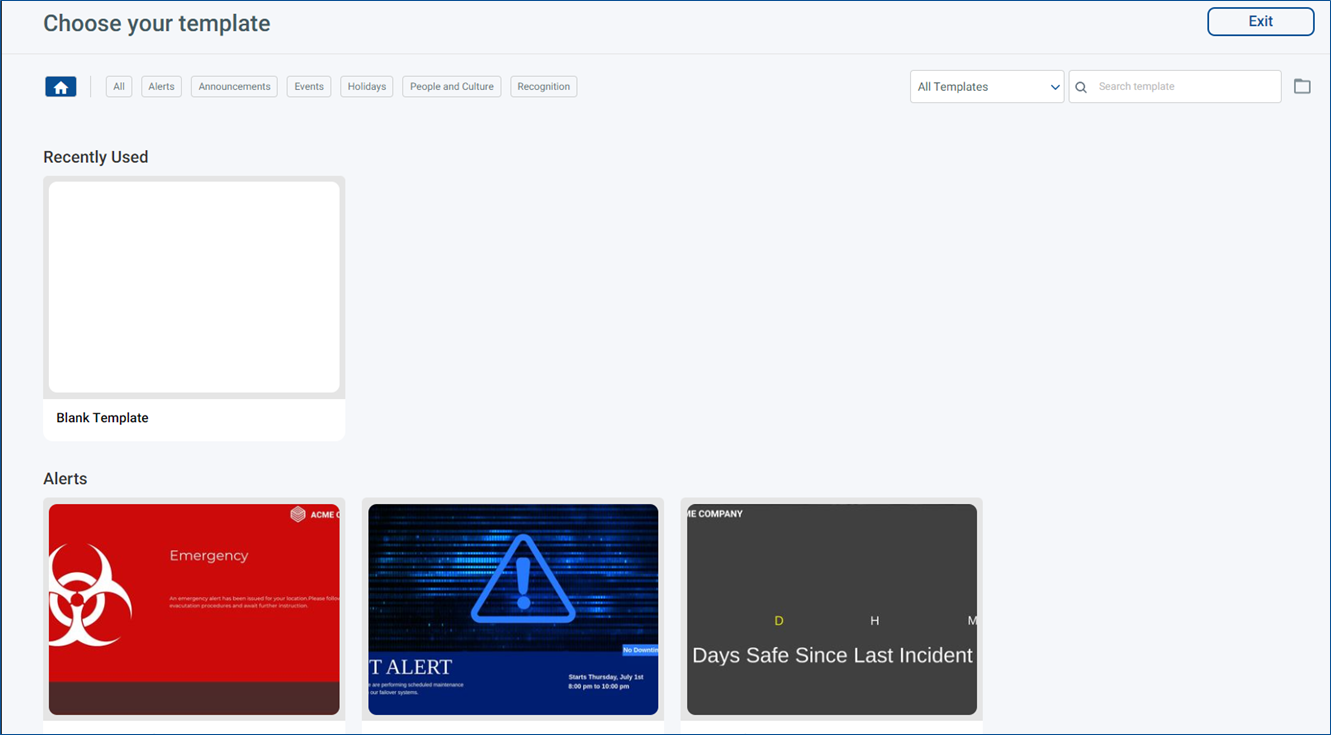Pick the Days Safe Since Last Incident template
The height and width of the screenshot is (735, 1331).
[x=832, y=609]
